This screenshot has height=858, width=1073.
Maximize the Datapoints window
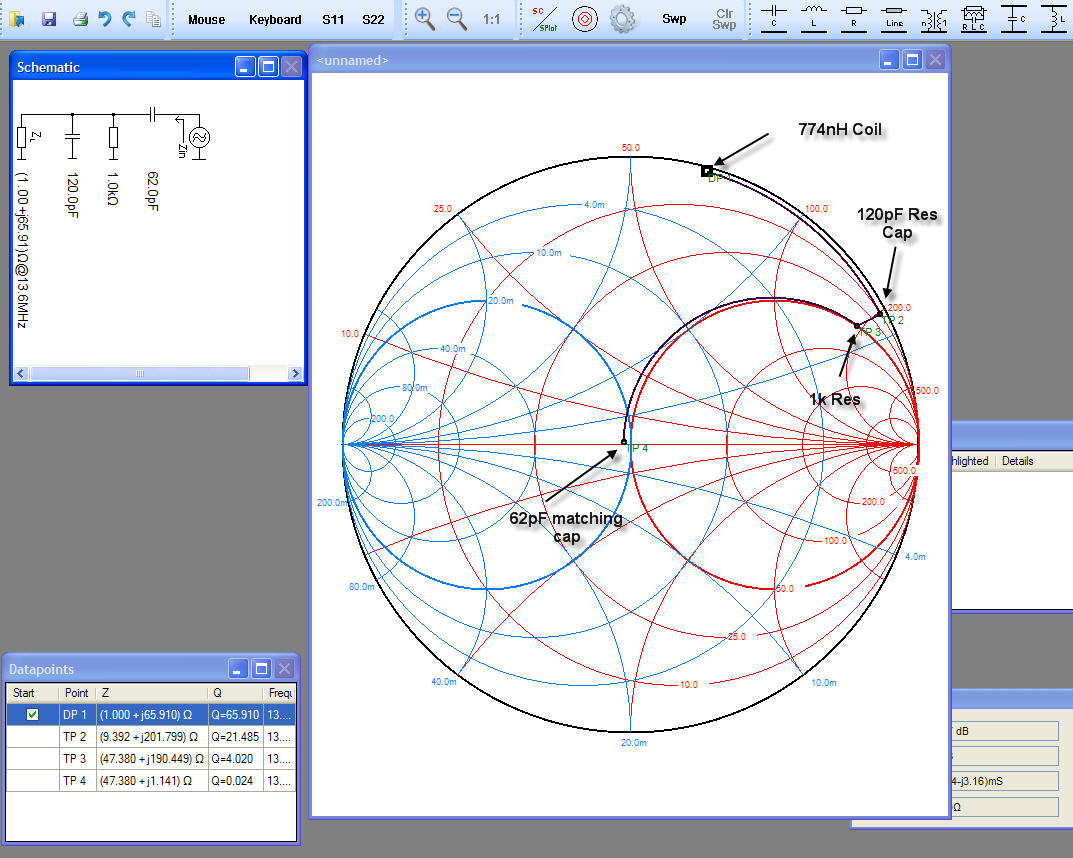[x=261, y=668]
